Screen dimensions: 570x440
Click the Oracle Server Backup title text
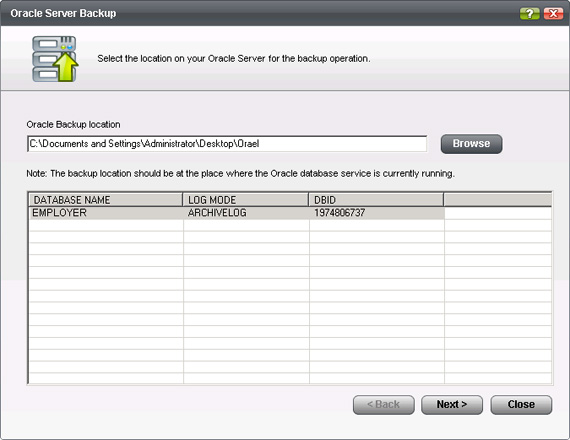[x=63, y=13]
